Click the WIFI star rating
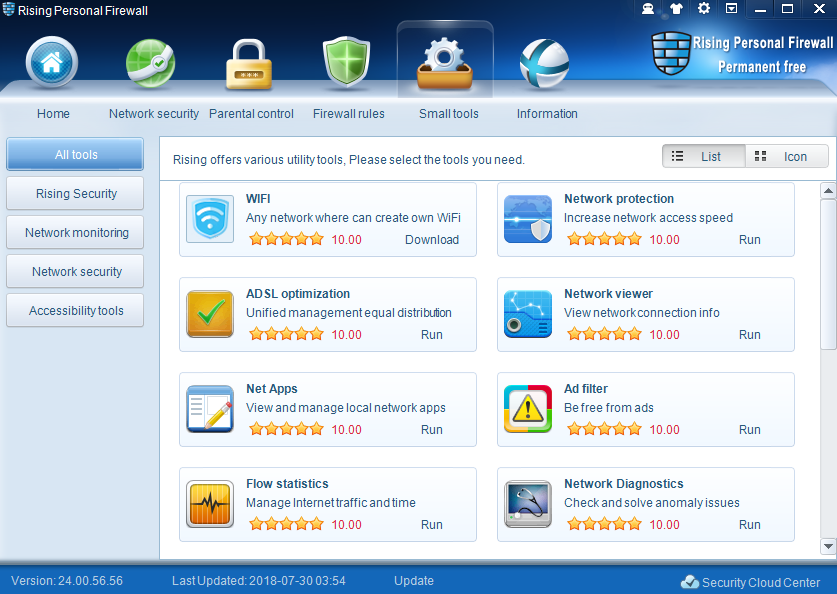 pyautogui.click(x=287, y=239)
